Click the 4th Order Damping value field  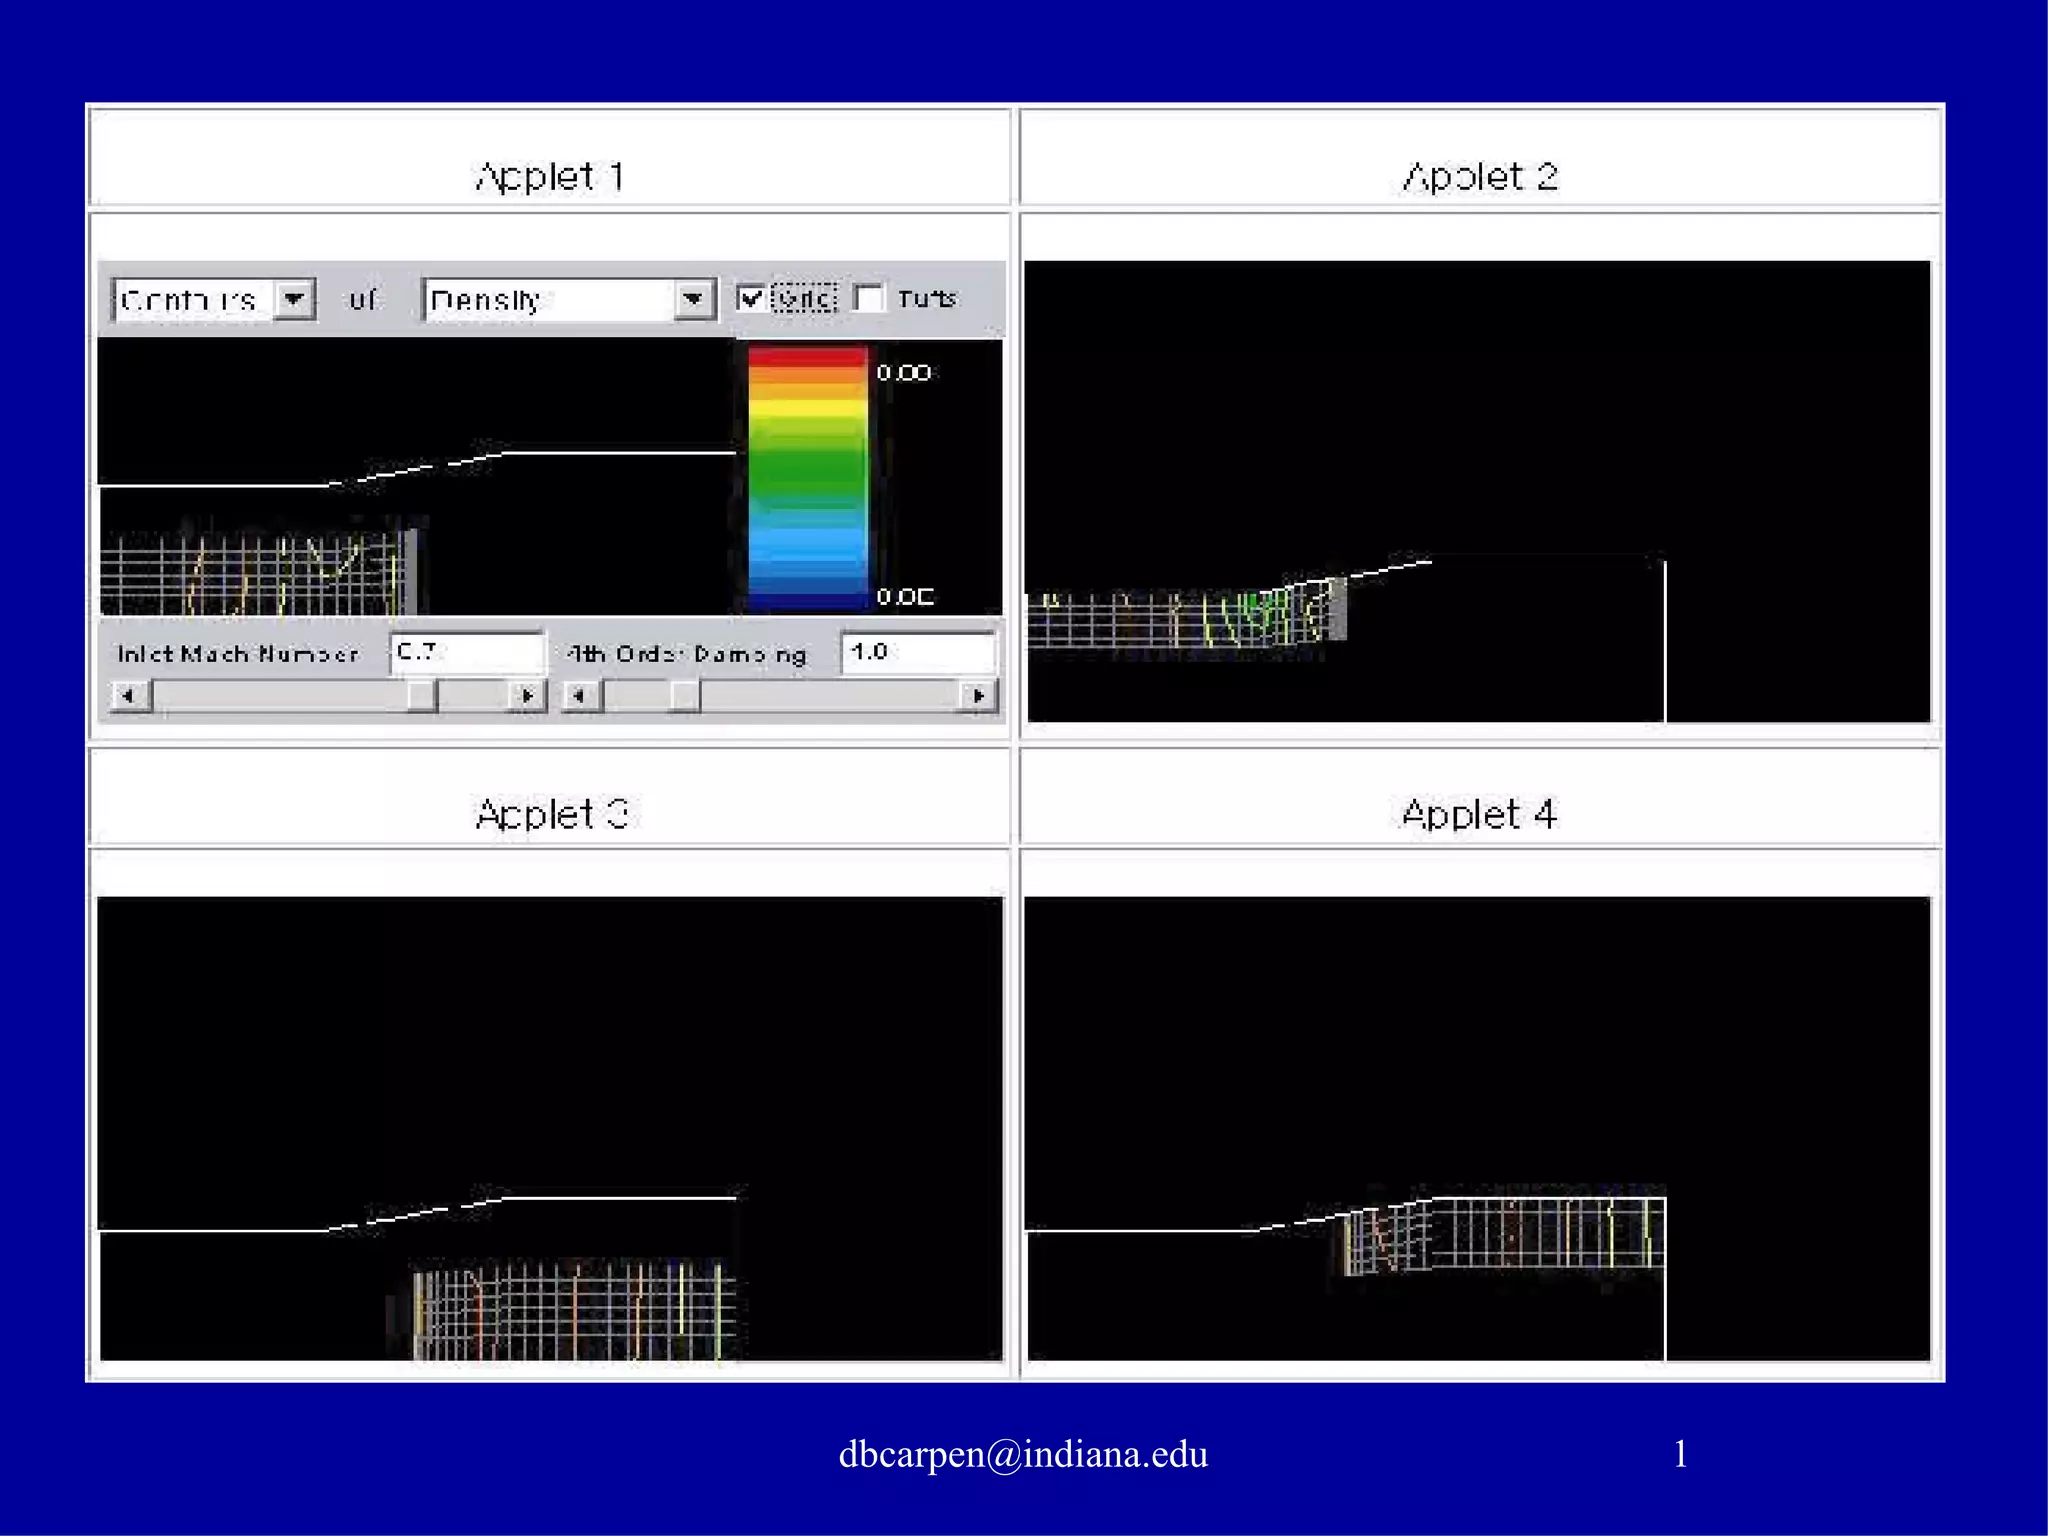tap(918, 652)
